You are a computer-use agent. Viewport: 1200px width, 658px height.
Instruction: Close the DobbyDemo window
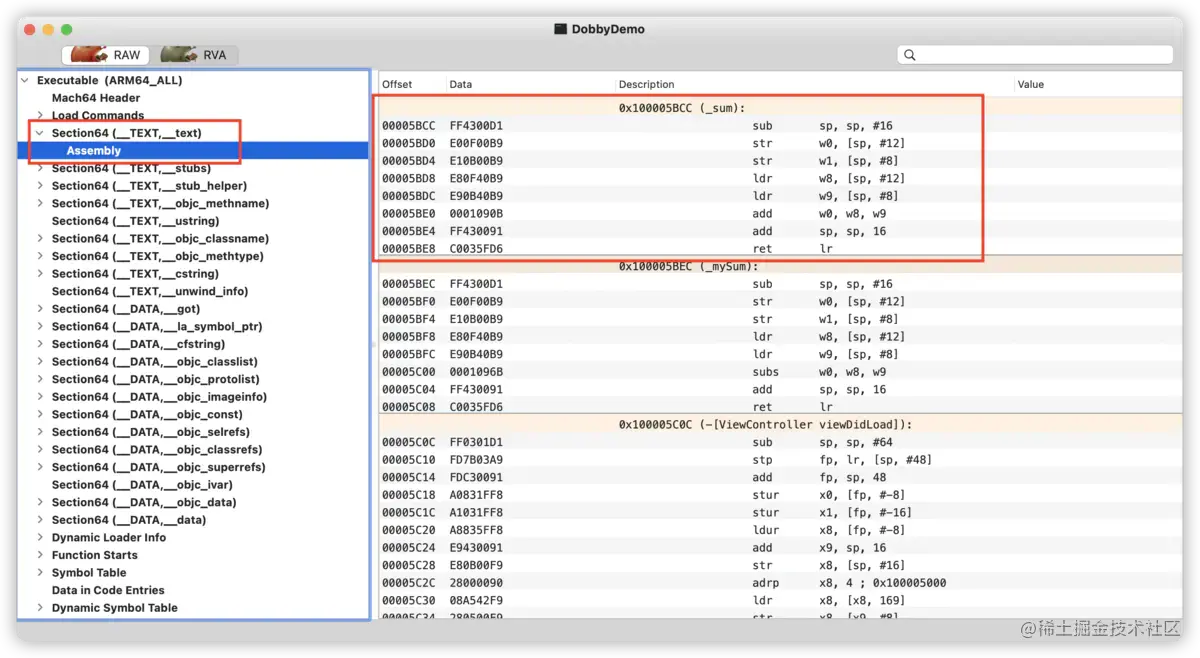pos(29,29)
